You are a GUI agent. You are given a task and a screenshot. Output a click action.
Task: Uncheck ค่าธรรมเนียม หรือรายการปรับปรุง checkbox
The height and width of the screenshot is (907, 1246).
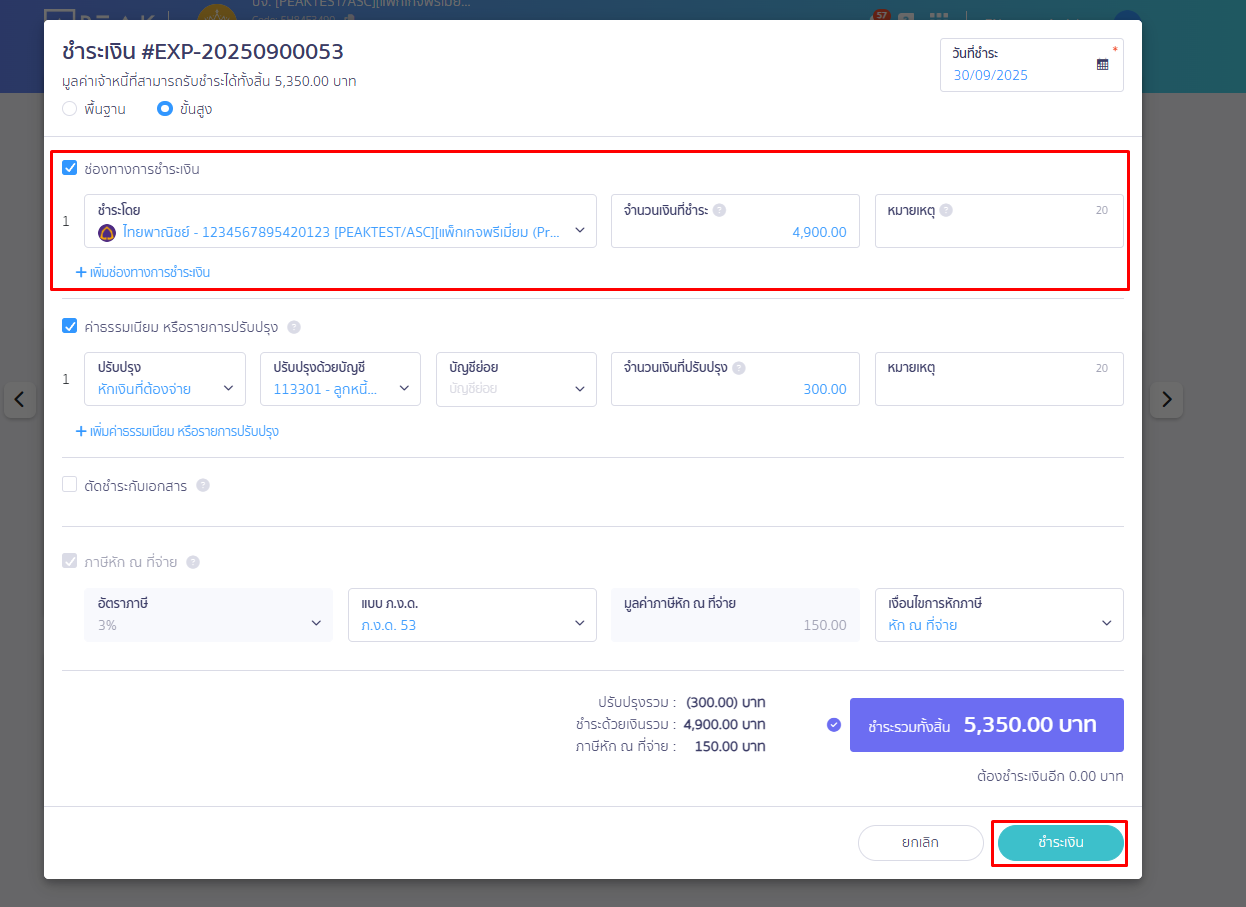tap(70, 326)
